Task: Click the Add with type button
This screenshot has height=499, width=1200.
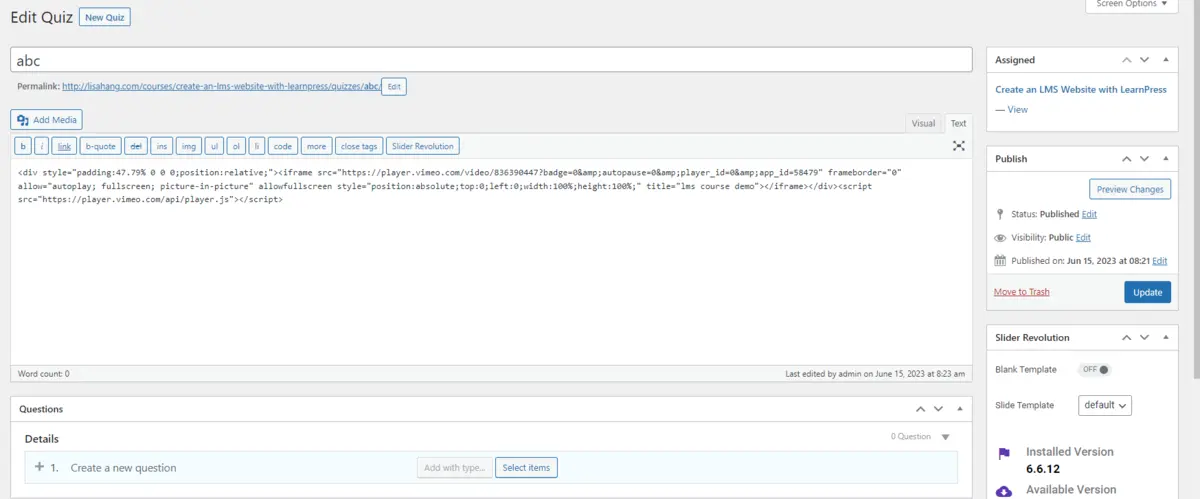Action: (x=454, y=468)
